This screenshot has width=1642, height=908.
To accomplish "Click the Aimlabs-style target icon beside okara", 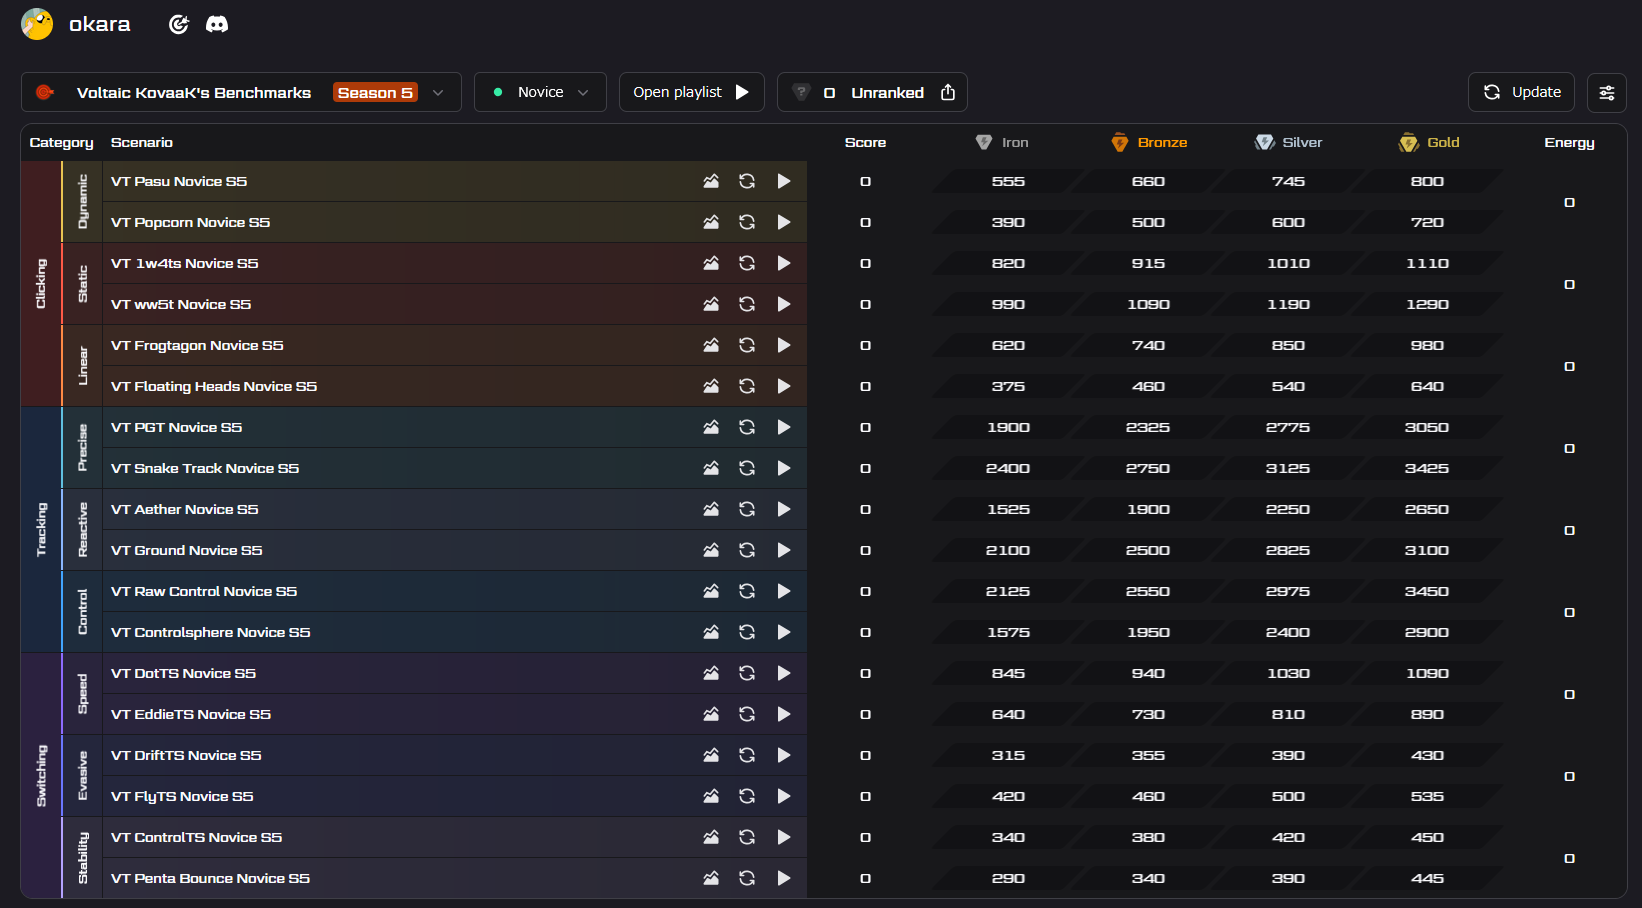I will (x=179, y=24).
